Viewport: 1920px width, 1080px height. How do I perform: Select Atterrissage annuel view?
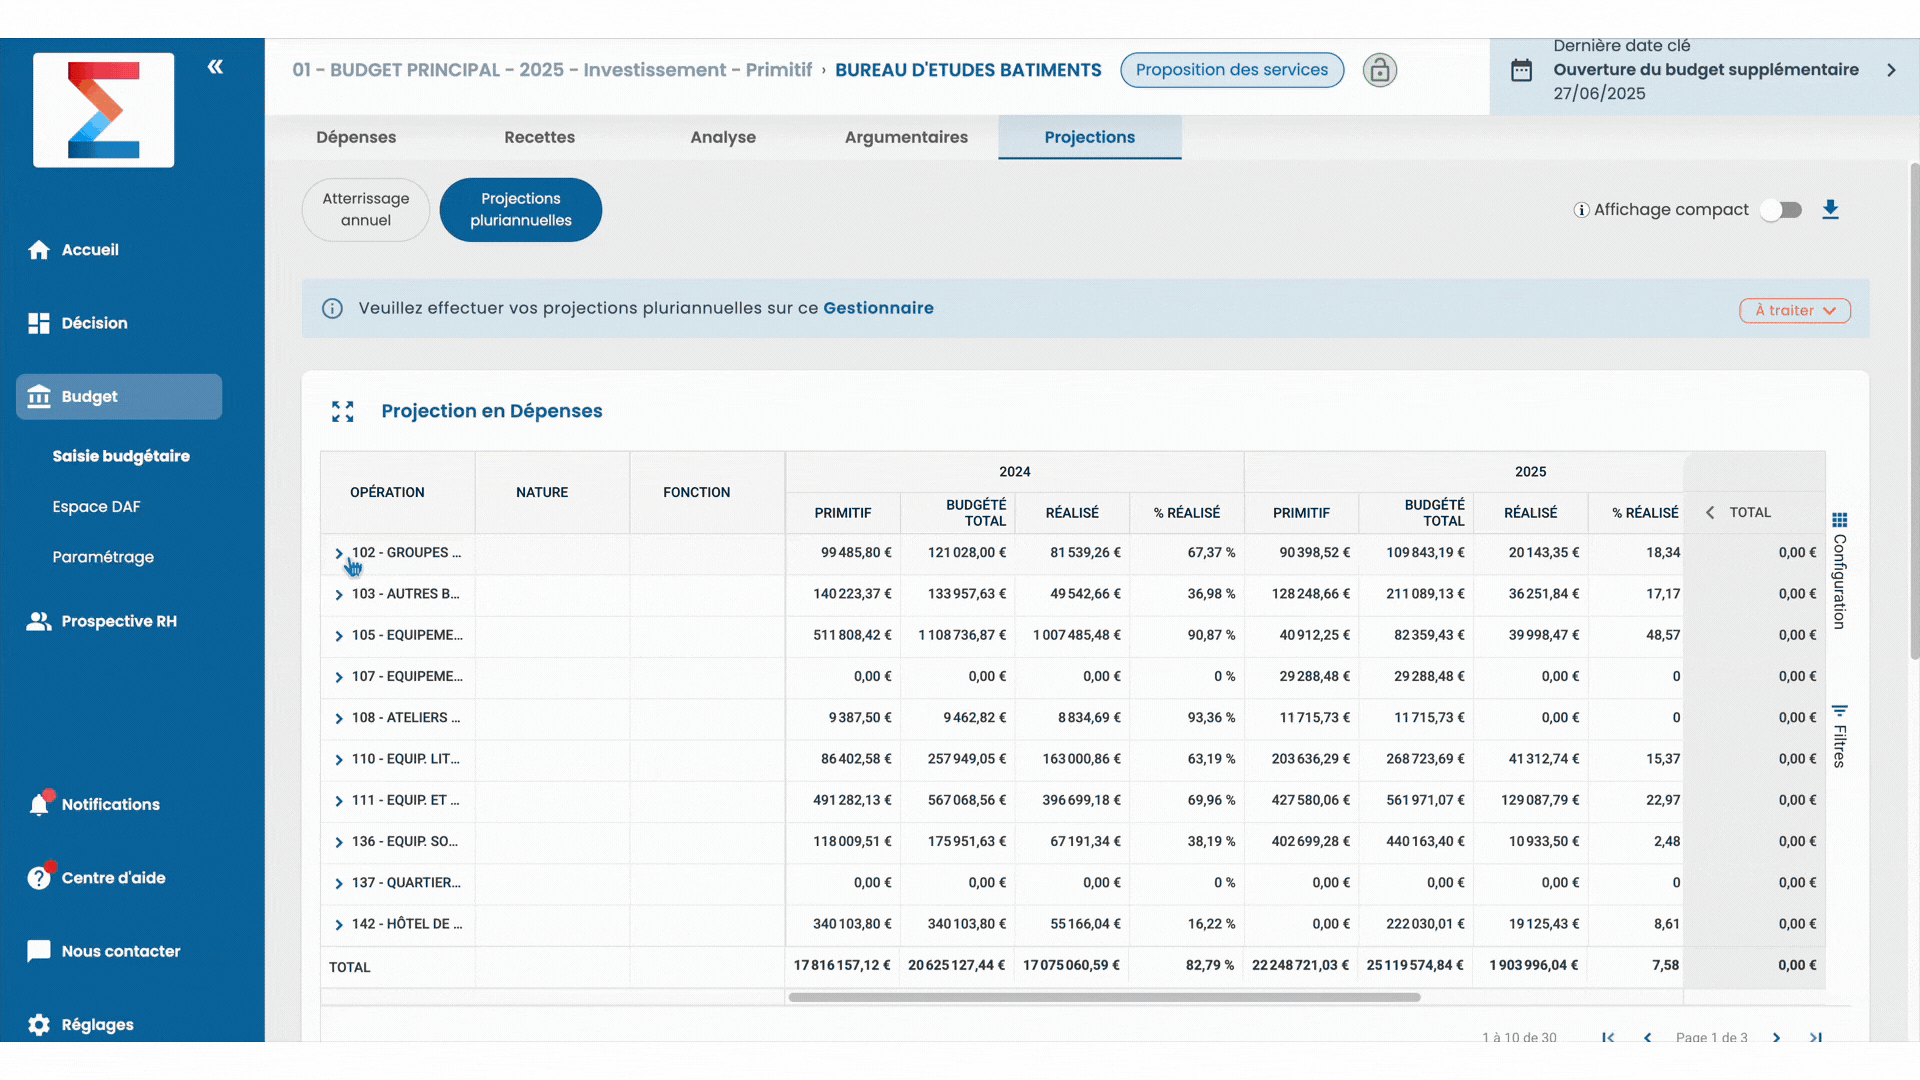366,210
